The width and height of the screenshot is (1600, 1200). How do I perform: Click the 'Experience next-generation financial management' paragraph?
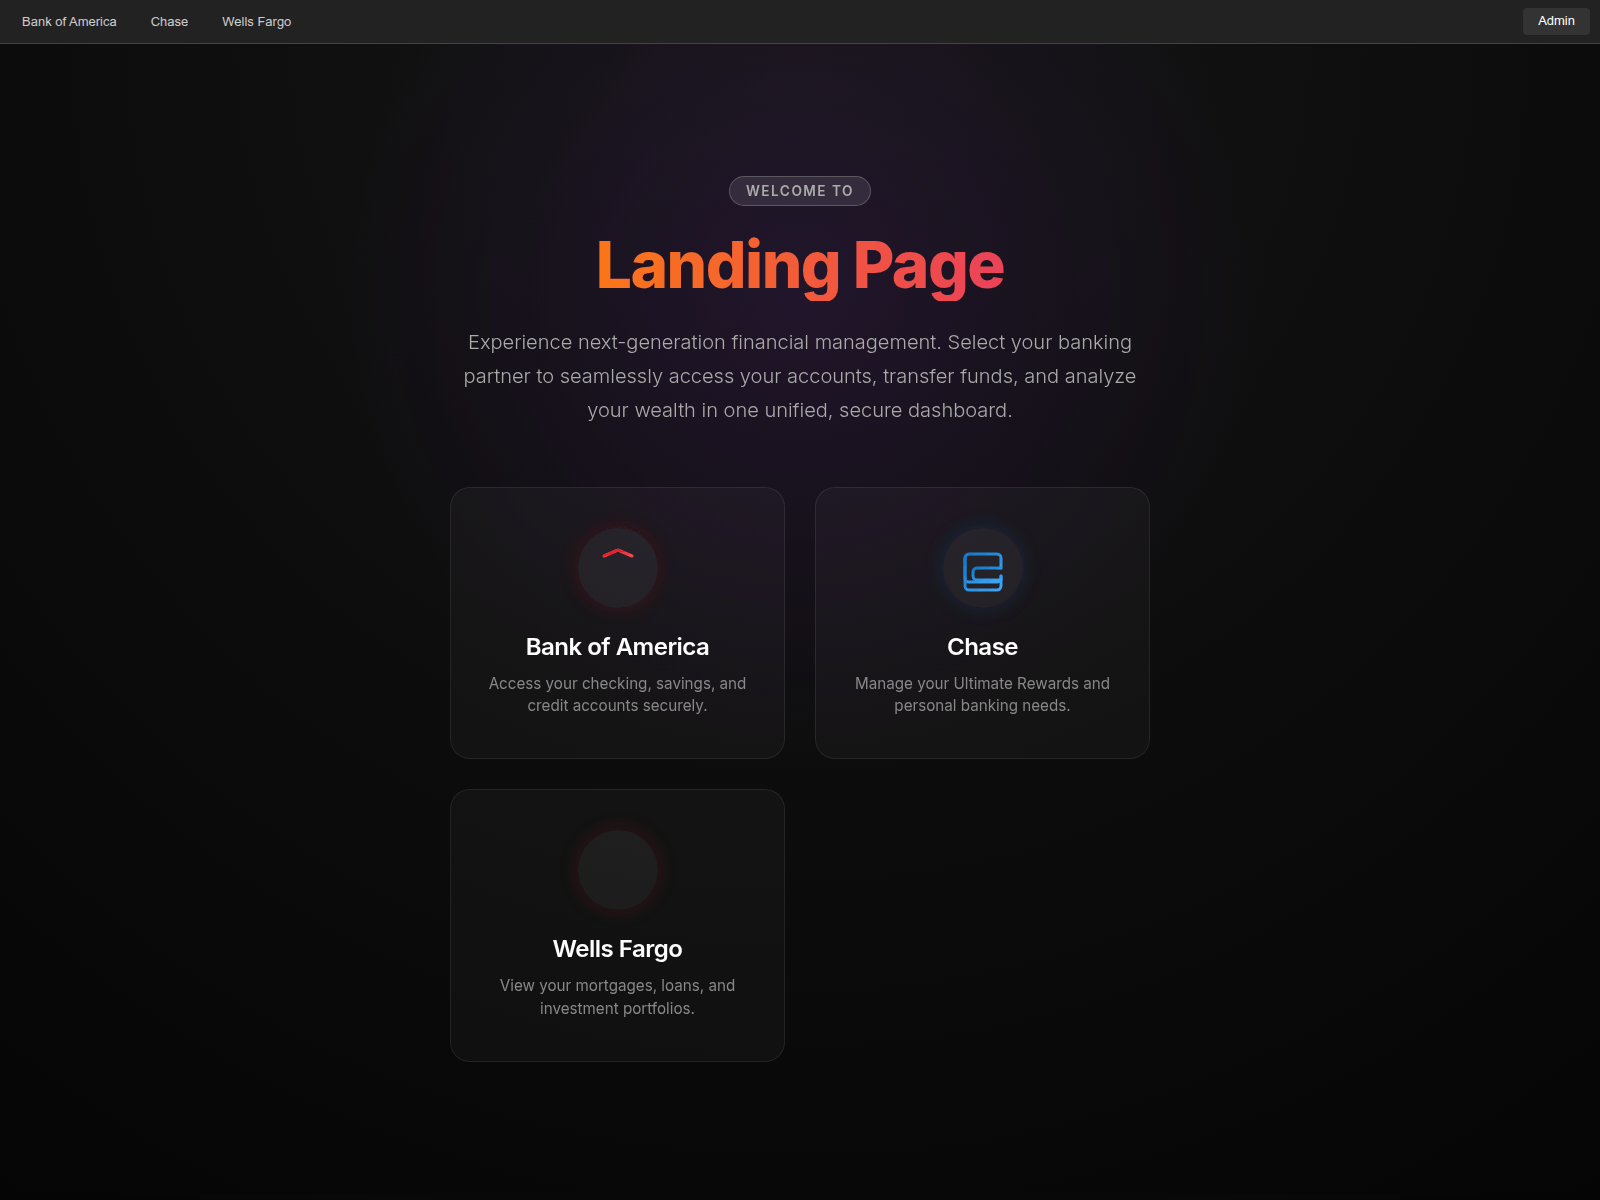tap(800, 376)
